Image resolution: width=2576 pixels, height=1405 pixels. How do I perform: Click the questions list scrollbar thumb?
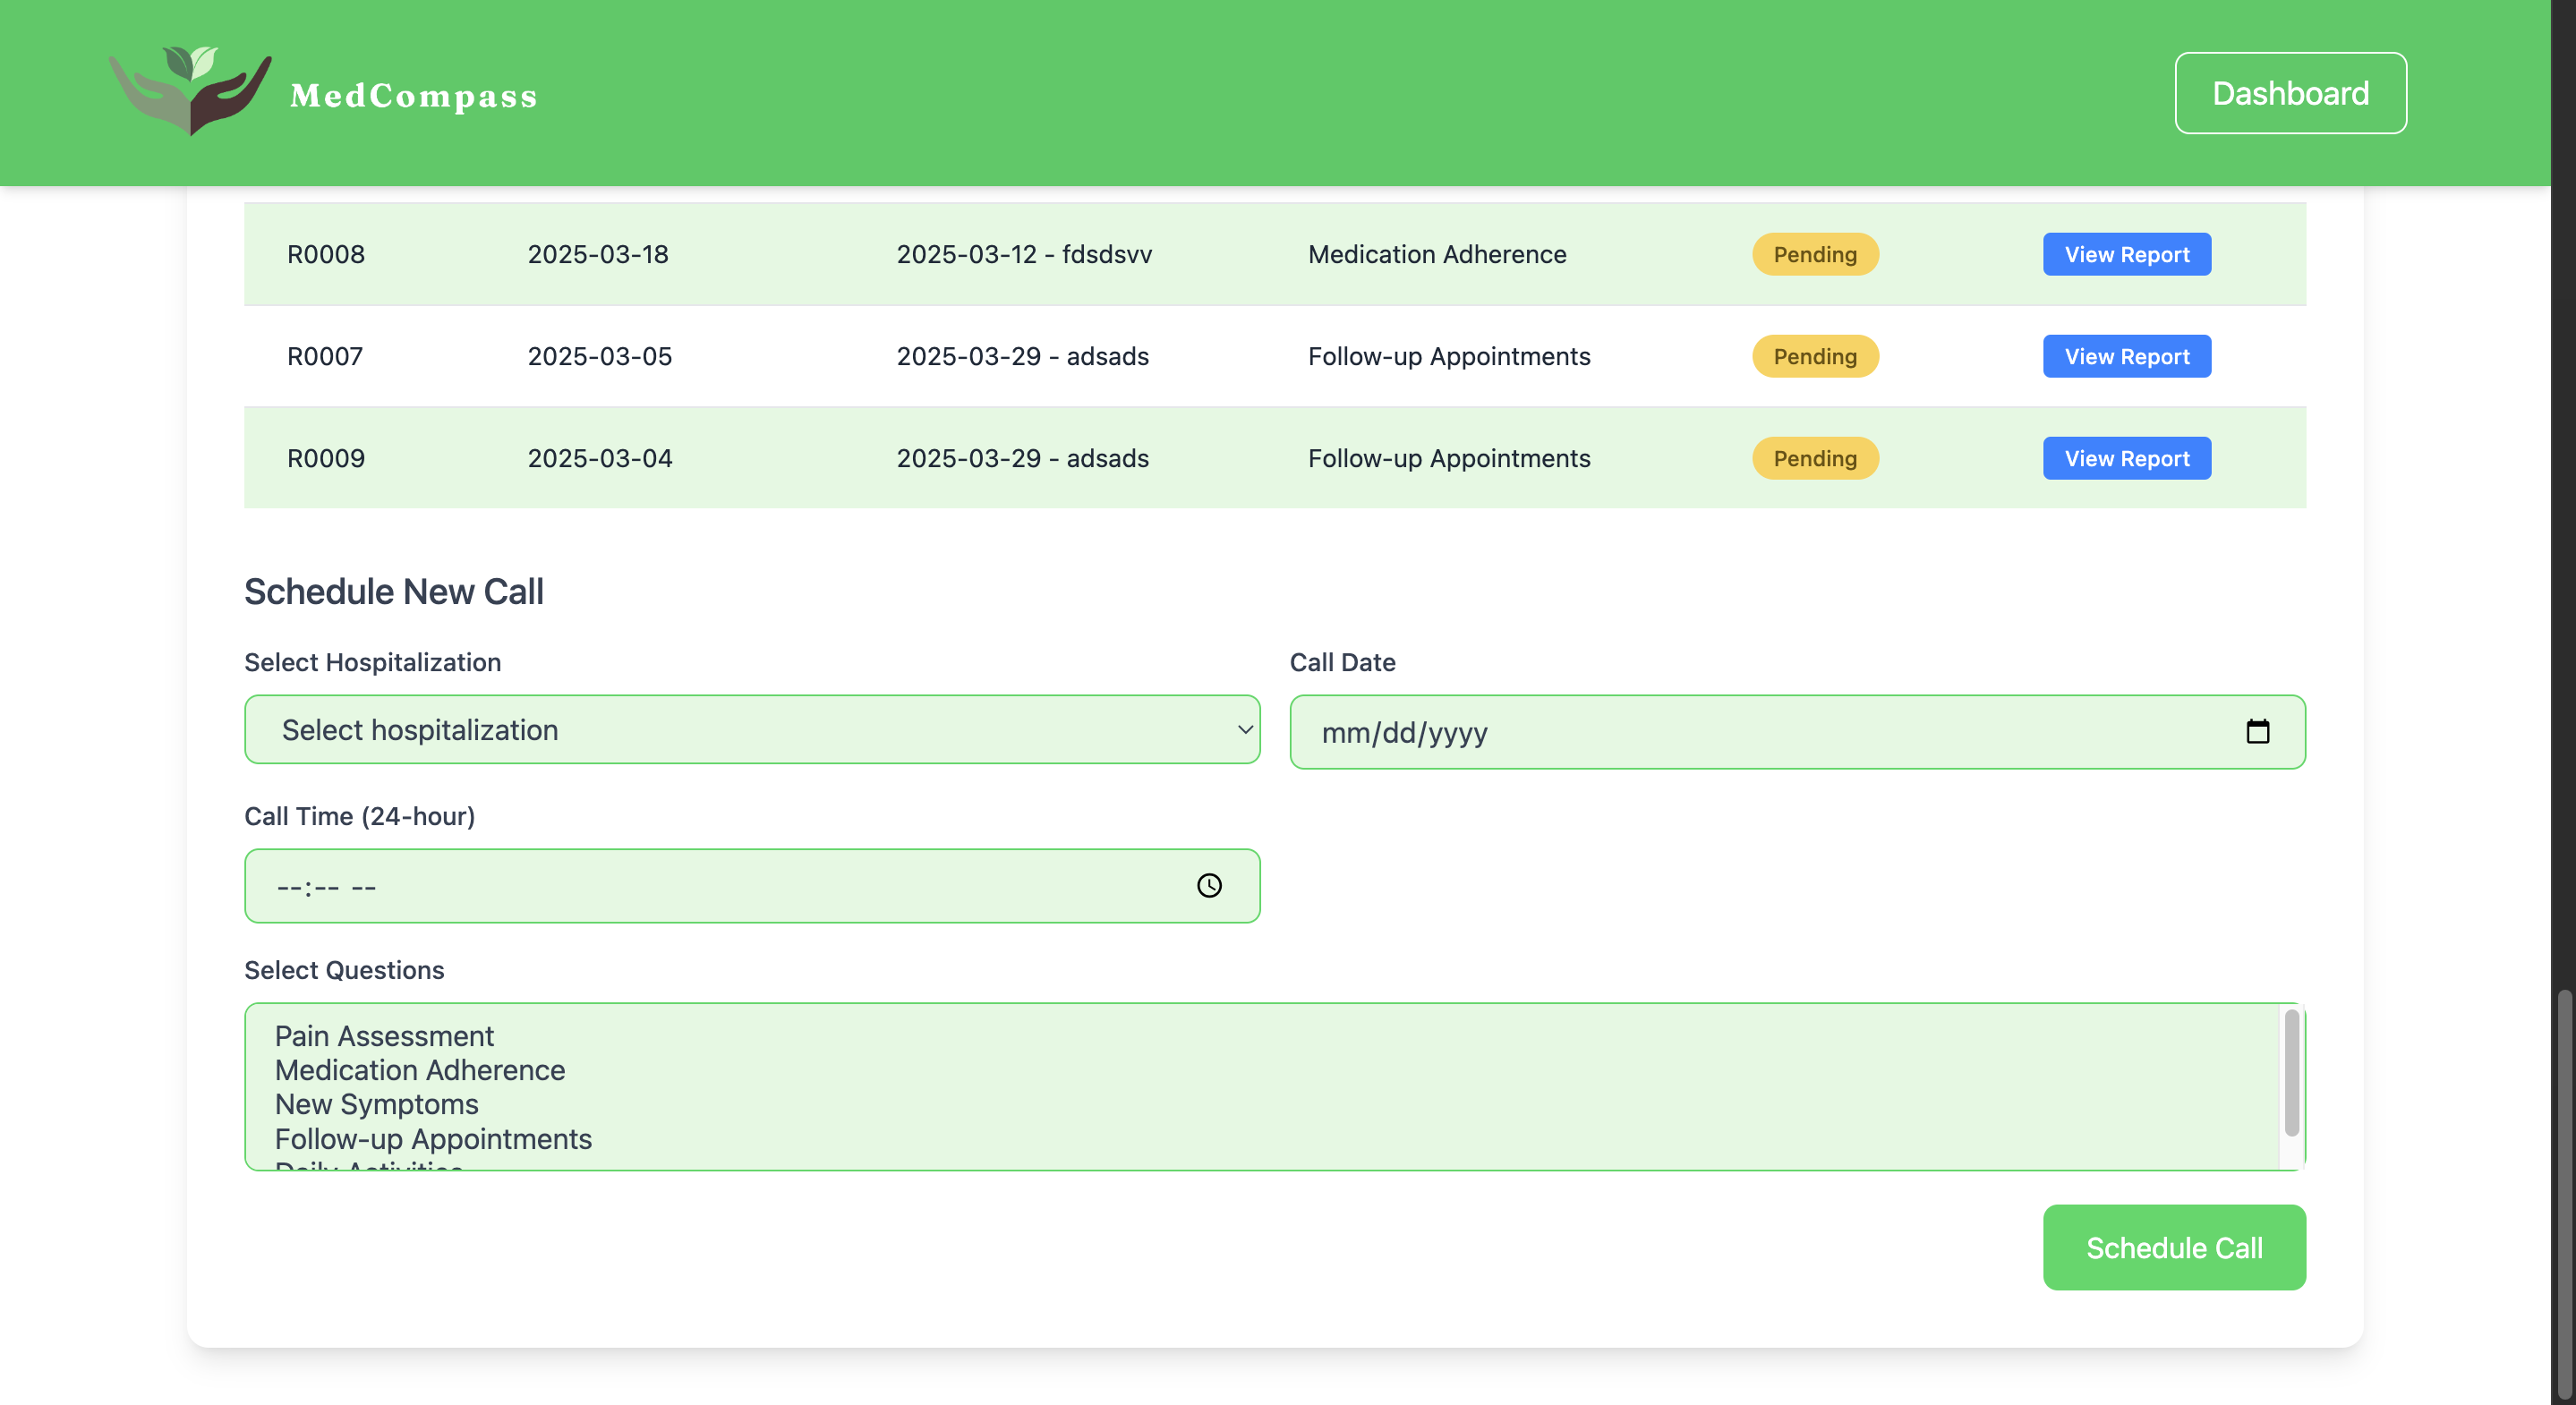[2291, 1072]
